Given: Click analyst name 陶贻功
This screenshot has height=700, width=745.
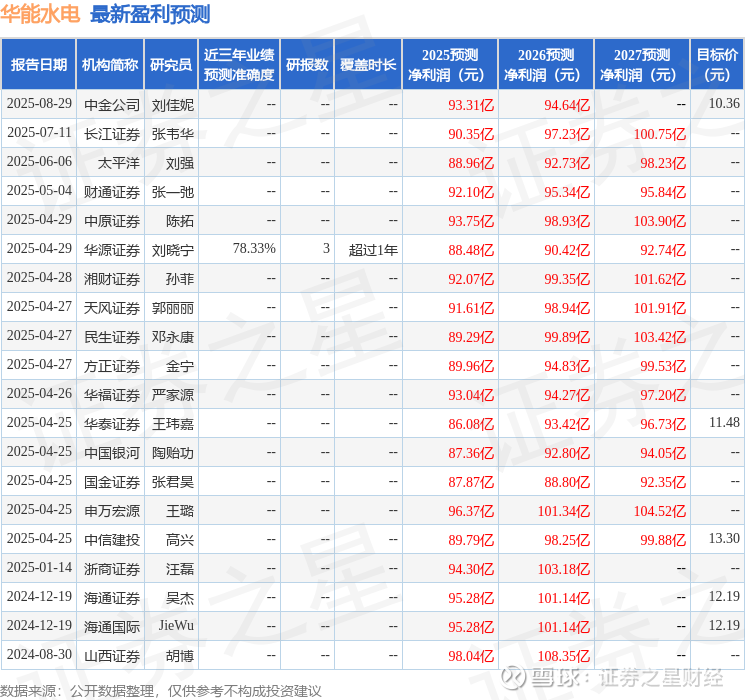Looking at the screenshot, I should pos(172,453).
